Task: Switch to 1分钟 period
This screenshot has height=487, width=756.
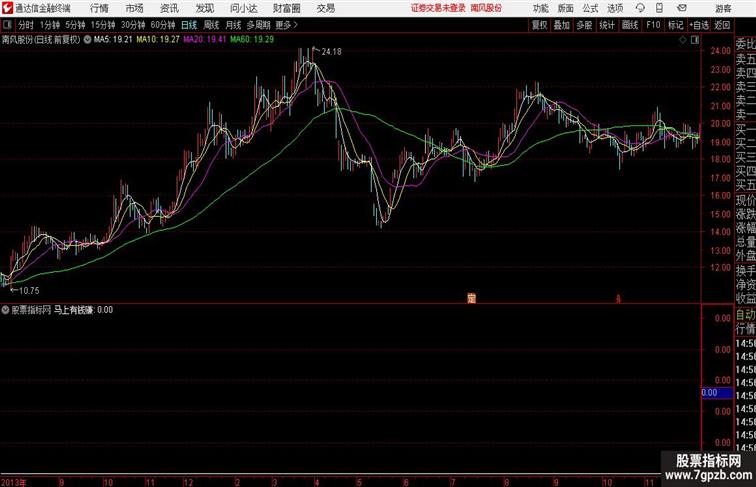Action: [x=50, y=25]
